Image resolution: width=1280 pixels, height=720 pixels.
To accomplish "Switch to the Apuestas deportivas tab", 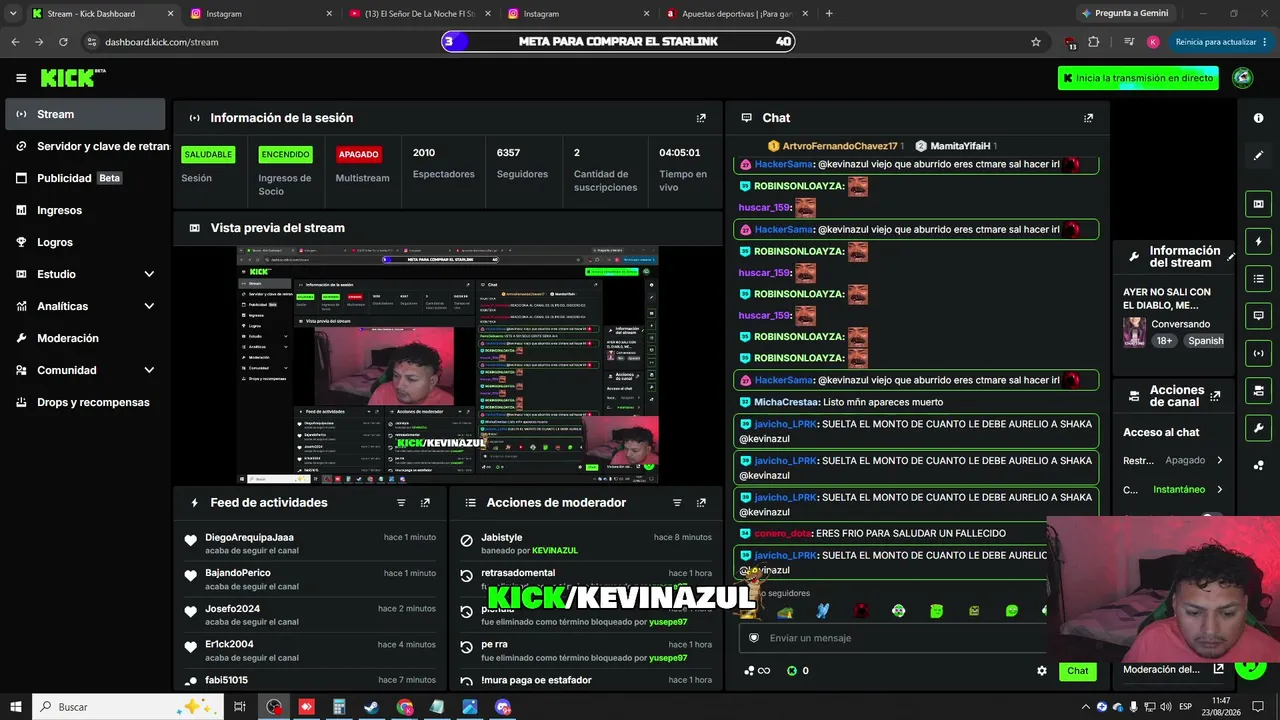I will tap(735, 14).
